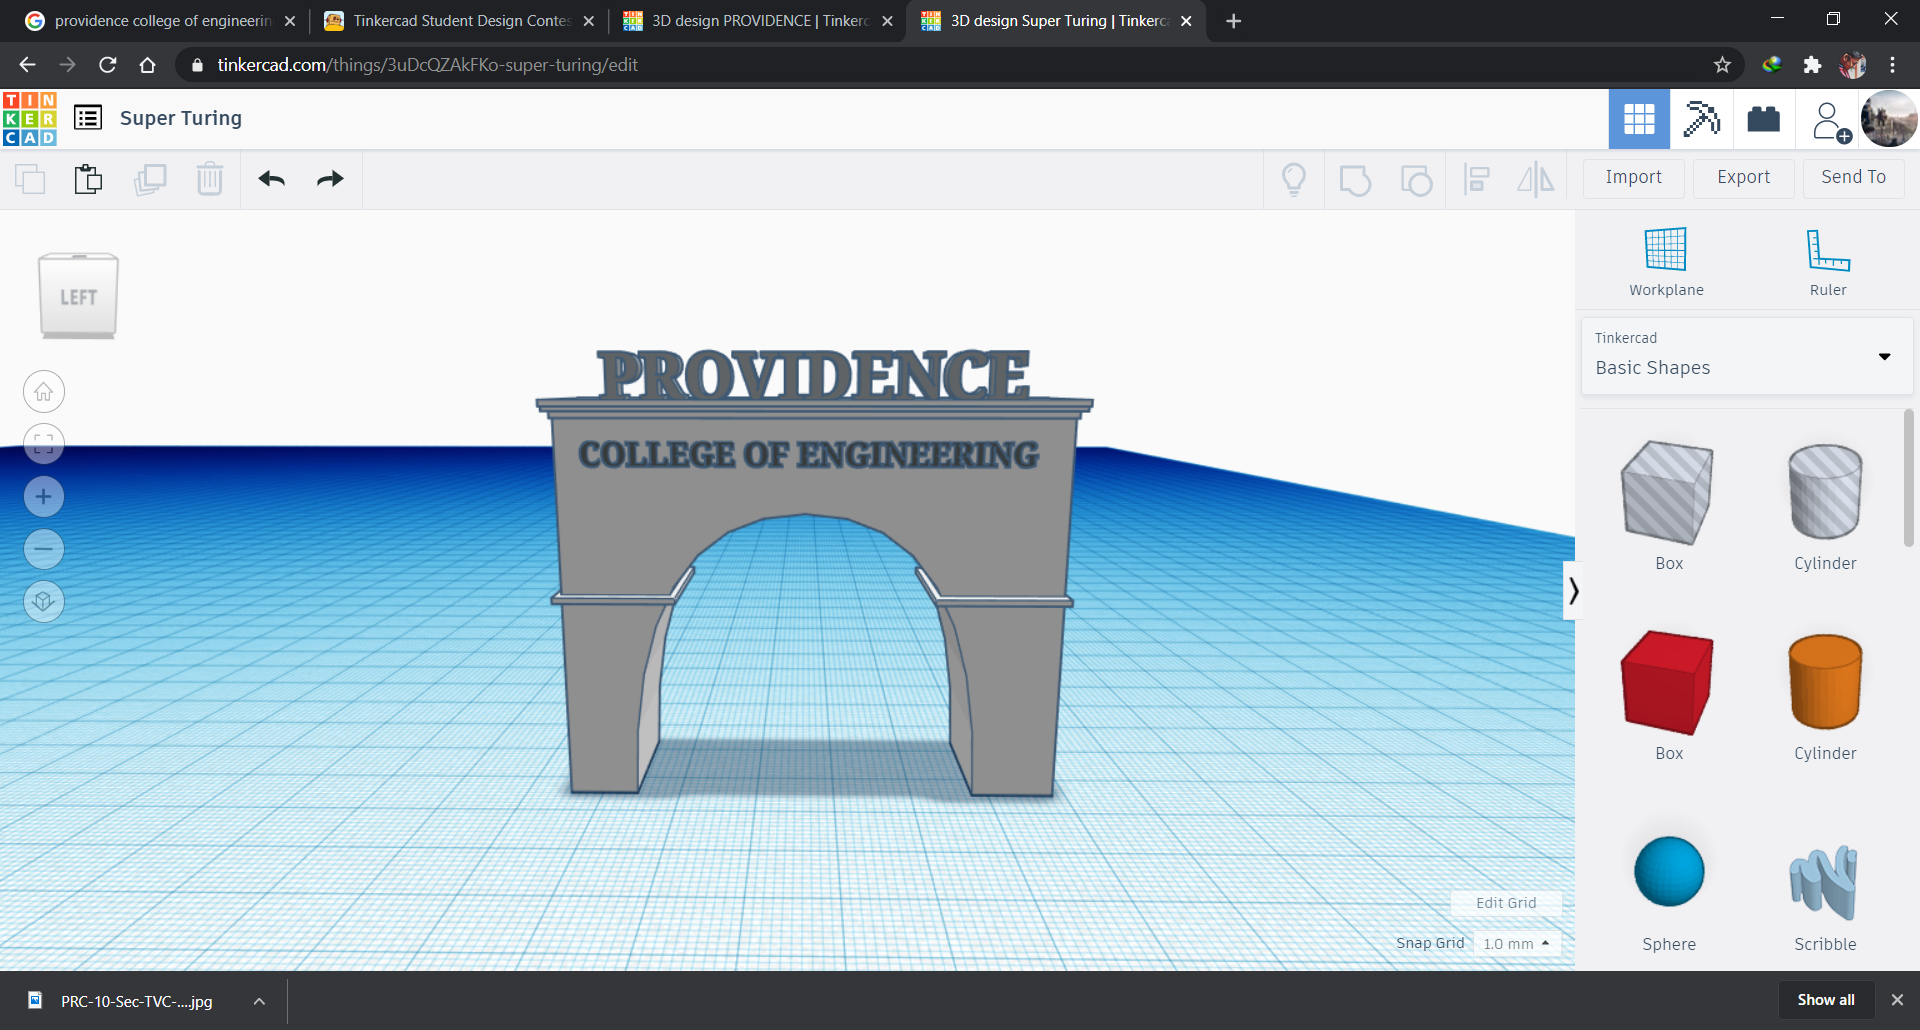Select the COLLEGE OF ENGINEERING text object
This screenshot has height=1030, width=1920.
[808, 455]
